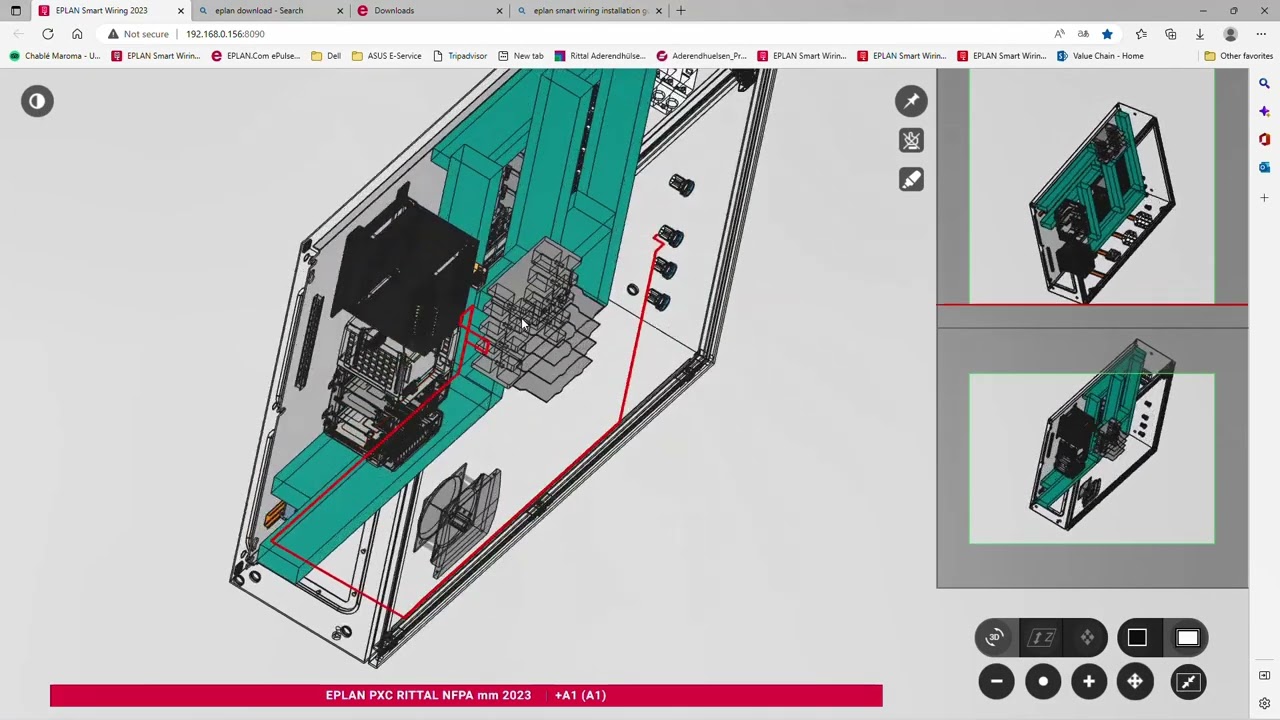Reset view with the center dot button

1043,681
